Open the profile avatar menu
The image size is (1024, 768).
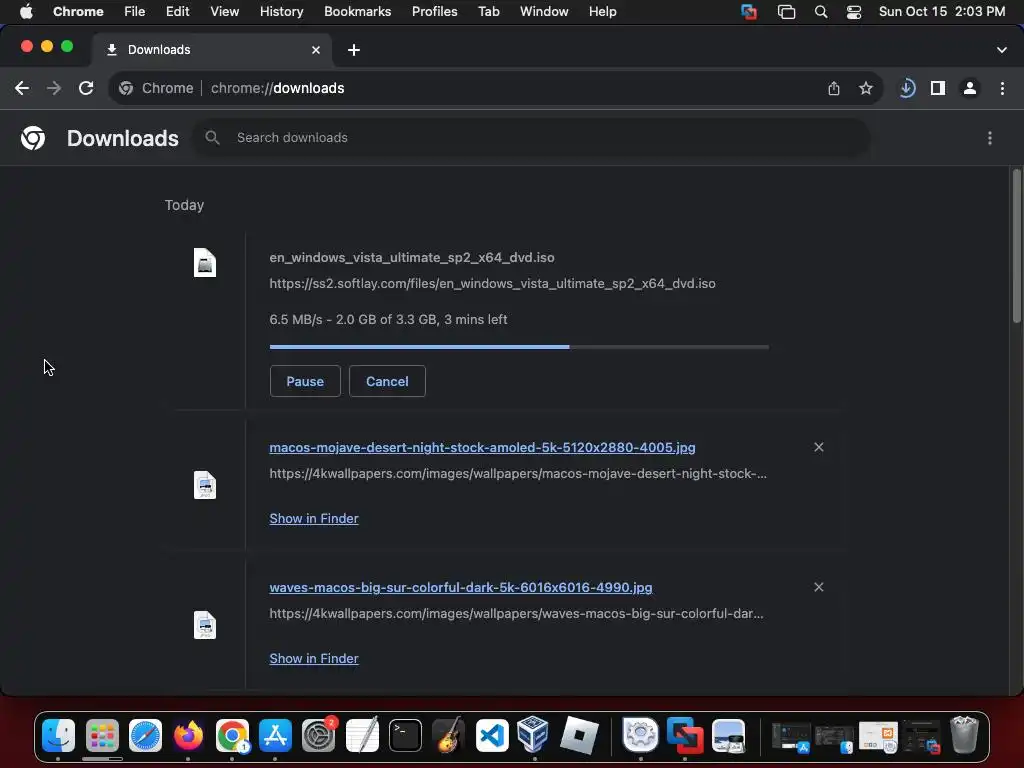[x=970, y=88]
